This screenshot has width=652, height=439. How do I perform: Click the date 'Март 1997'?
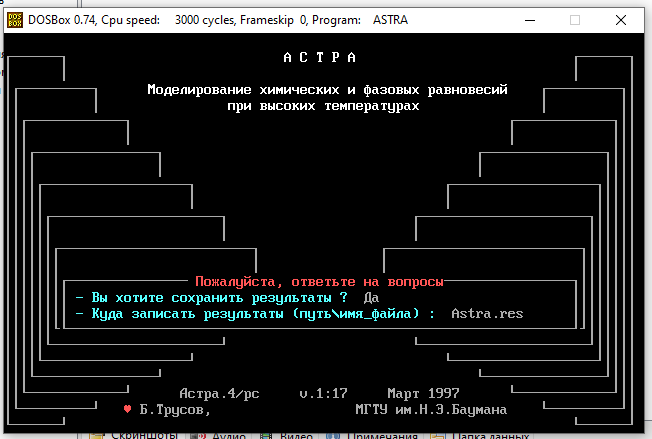(x=423, y=393)
